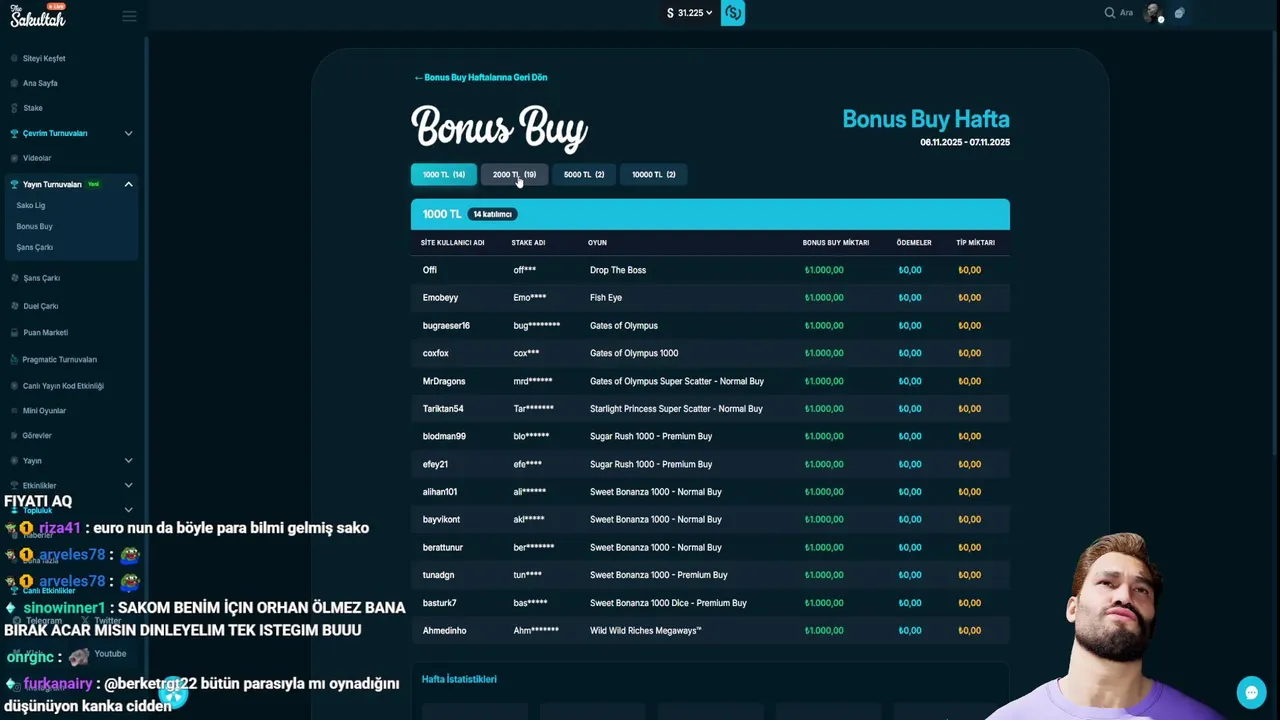1280x720 pixels.
Task: Click the Ara search field
Action: click(1126, 13)
